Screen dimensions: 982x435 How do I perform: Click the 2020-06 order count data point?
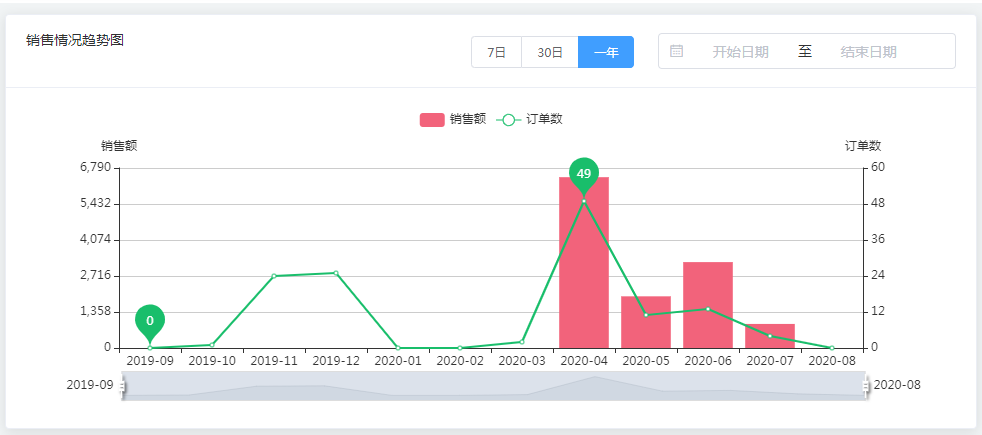[708, 309]
